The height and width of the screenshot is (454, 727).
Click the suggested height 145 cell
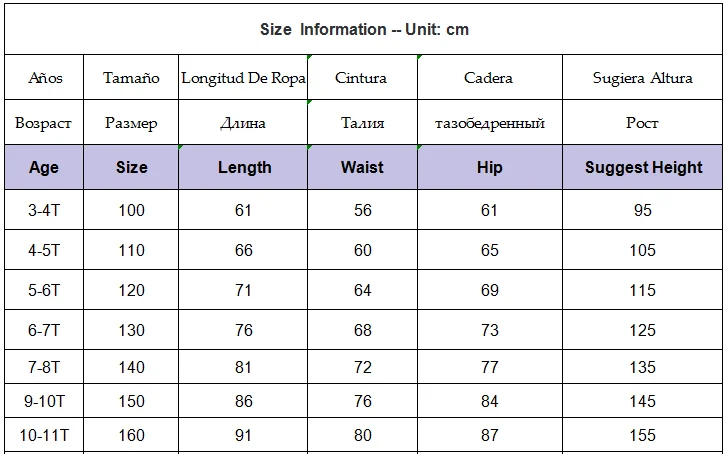tap(643, 401)
